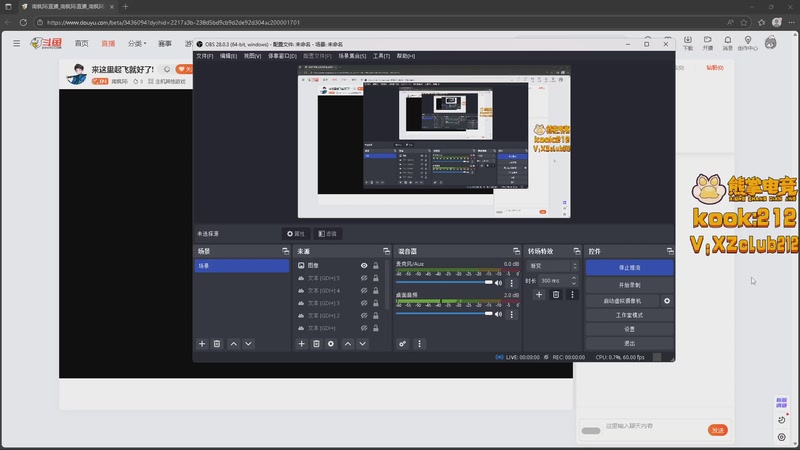Click 停止推流 stop streaming button

pos(630,267)
